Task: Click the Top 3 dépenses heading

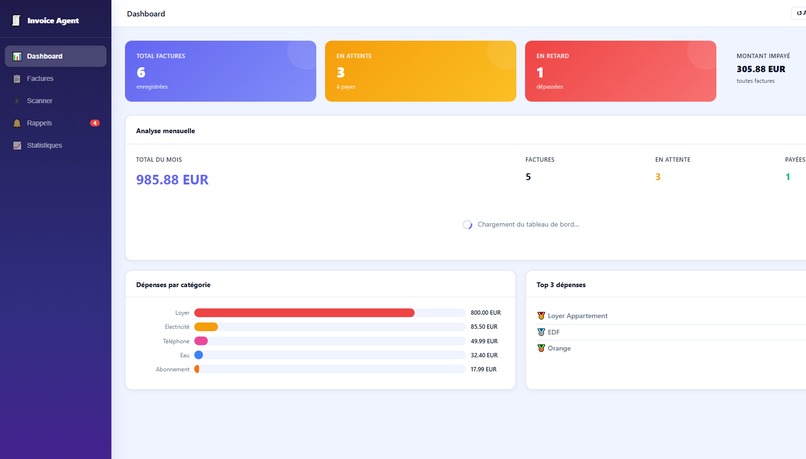Action: tap(561, 285)
